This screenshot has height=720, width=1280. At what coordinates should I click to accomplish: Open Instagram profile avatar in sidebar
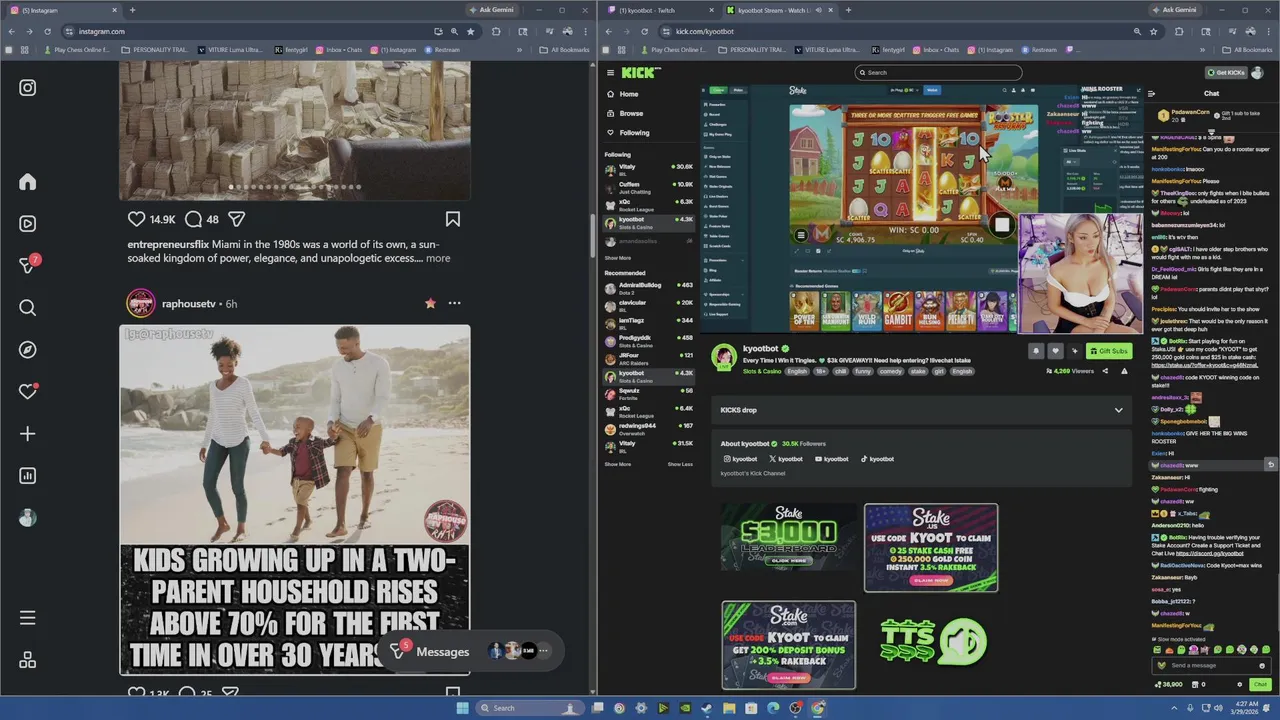[28, 518]
